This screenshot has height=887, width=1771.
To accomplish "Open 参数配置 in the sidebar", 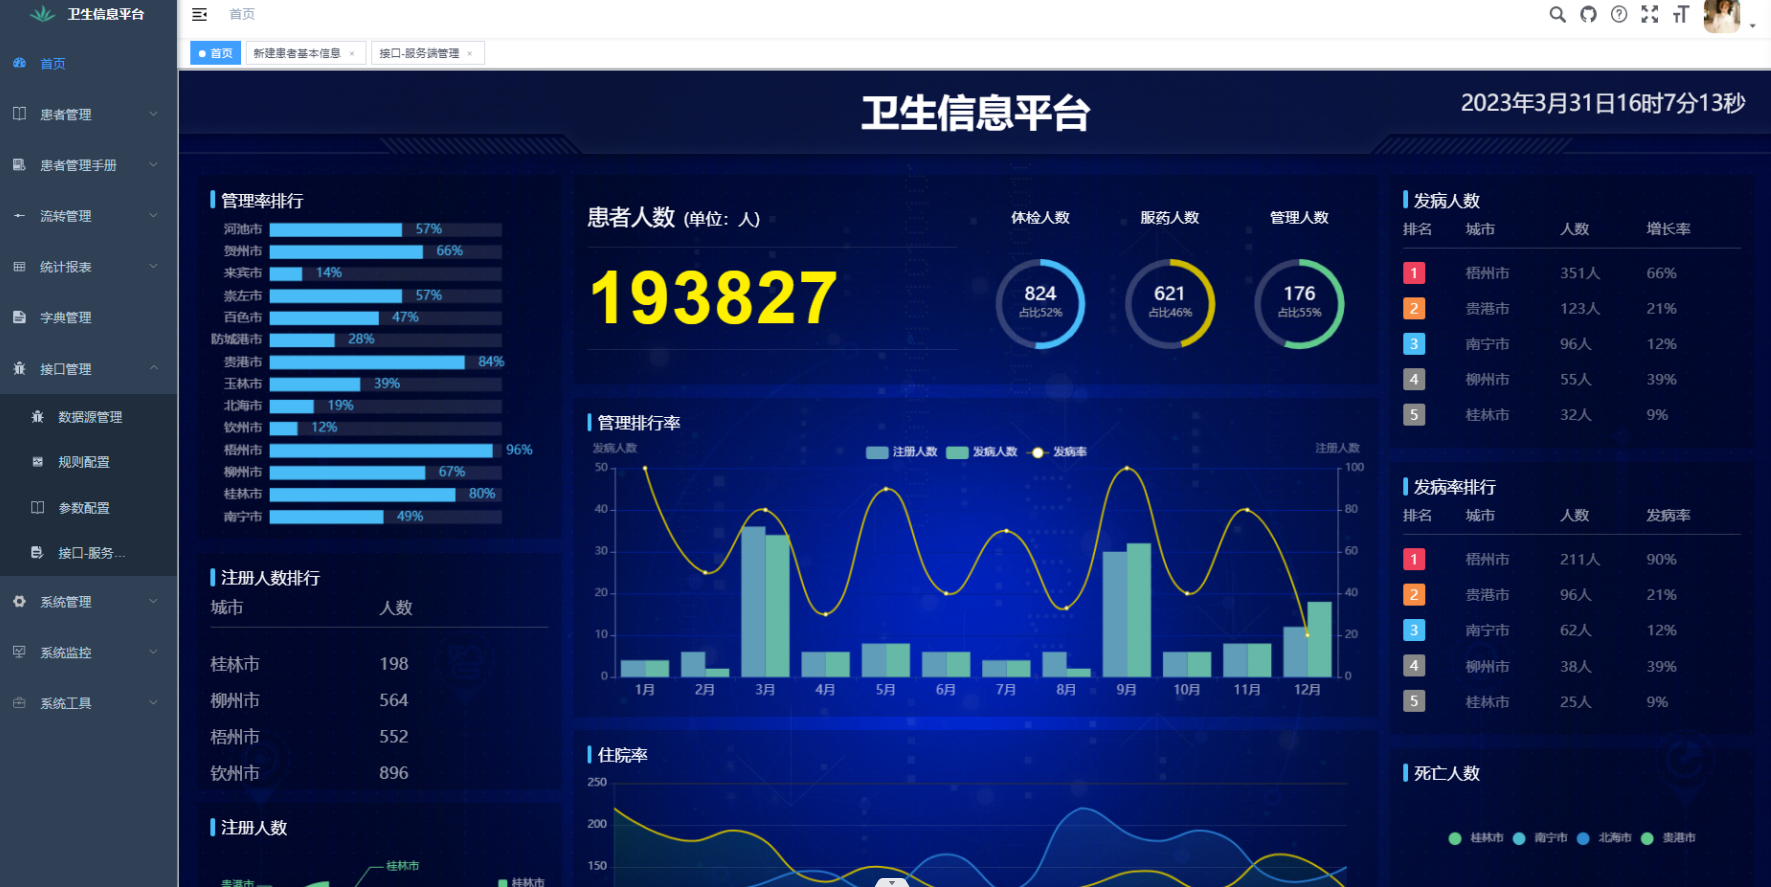I will coord(84,508).
